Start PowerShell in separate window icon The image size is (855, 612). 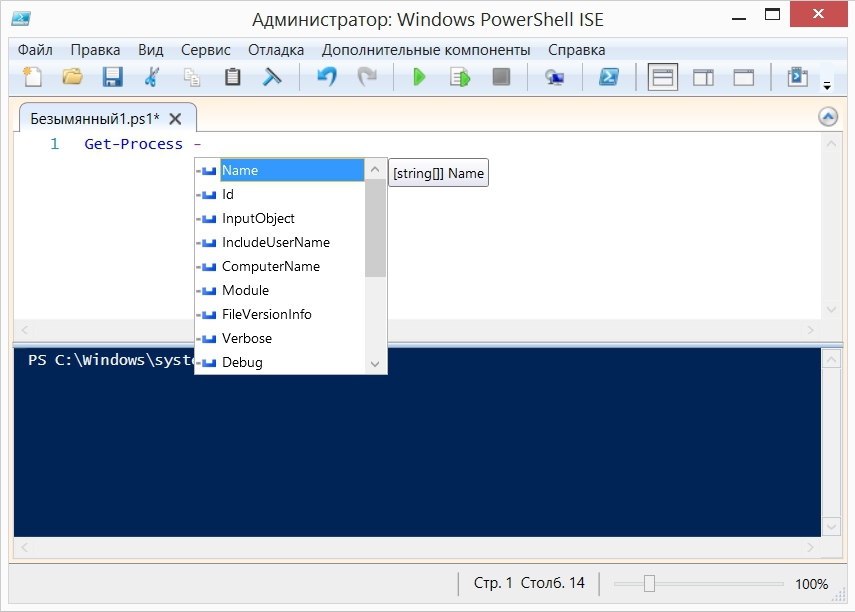click(609, 77)
